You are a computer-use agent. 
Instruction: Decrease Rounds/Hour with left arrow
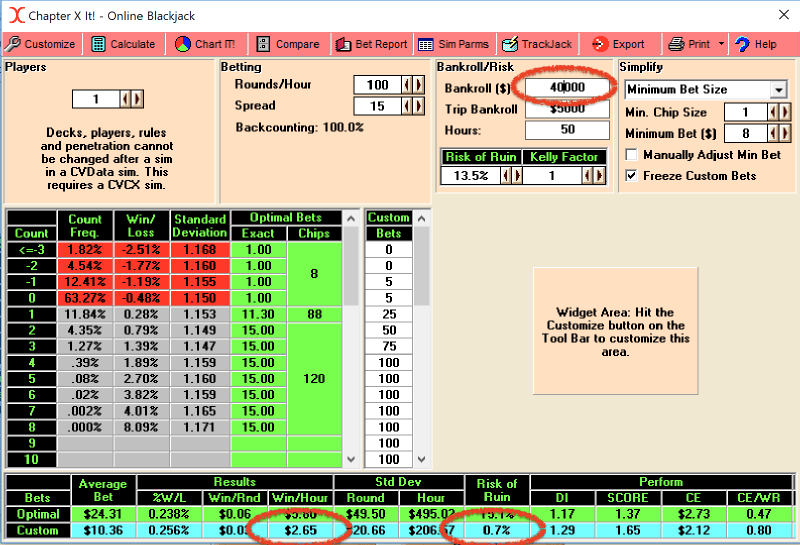coord(407,85)
